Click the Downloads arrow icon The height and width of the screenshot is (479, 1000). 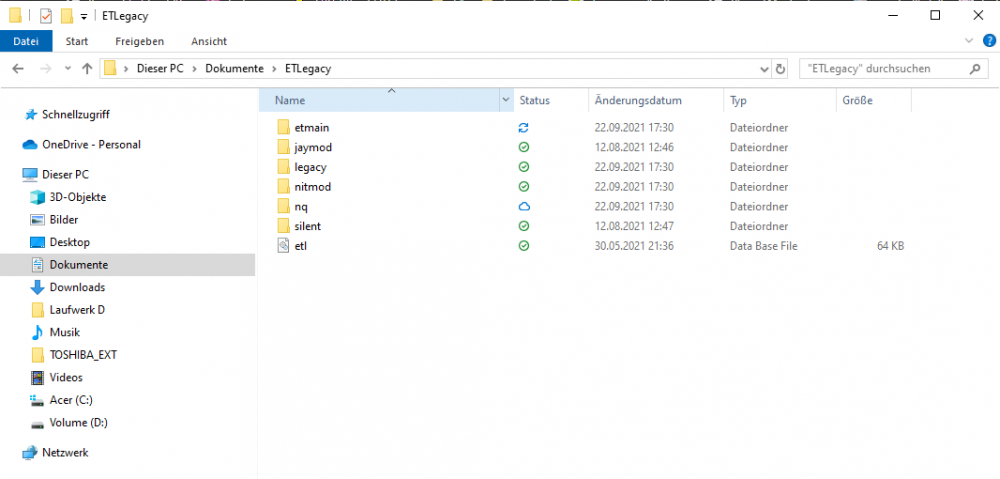point(38,287)
